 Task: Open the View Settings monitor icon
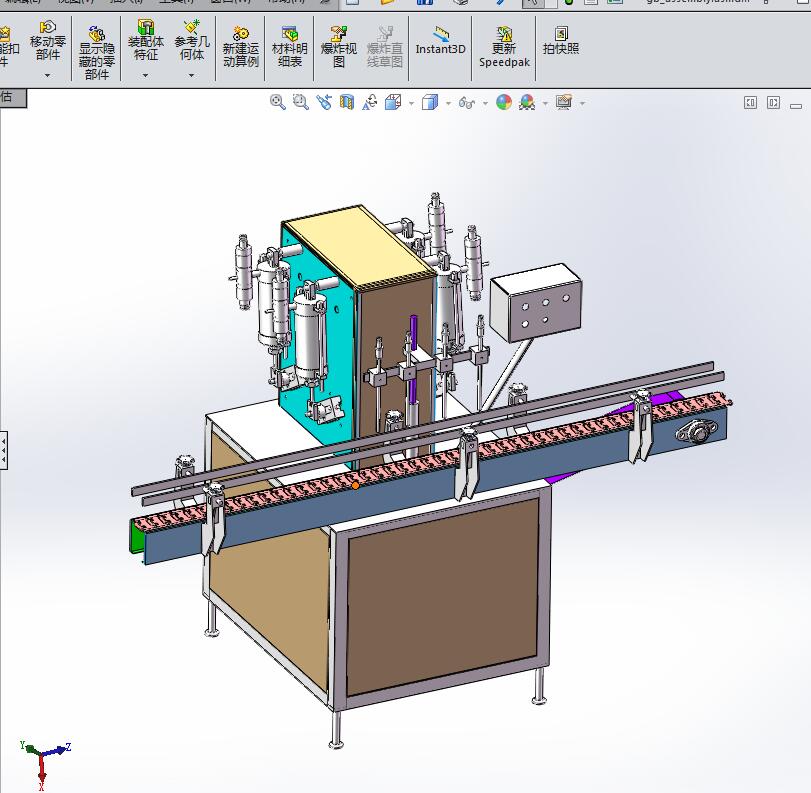[x=563, y=102]
